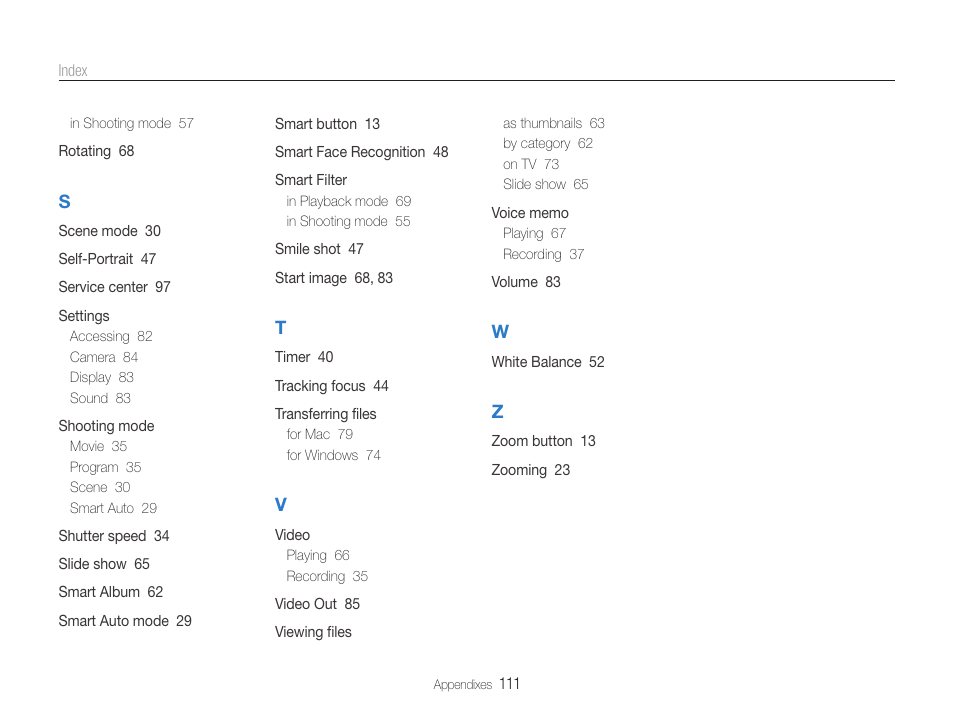The height and width of the screenshot is (720, 954).
Task: Open the Shutter speed 34 entry
Action: (x=113, y=536)
